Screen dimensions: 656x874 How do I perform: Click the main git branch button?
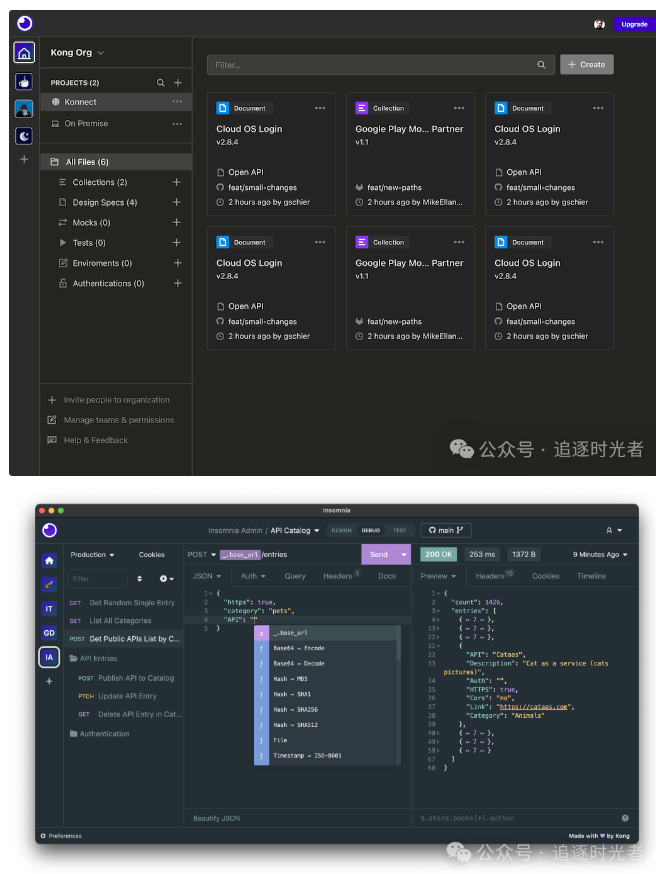446,530
